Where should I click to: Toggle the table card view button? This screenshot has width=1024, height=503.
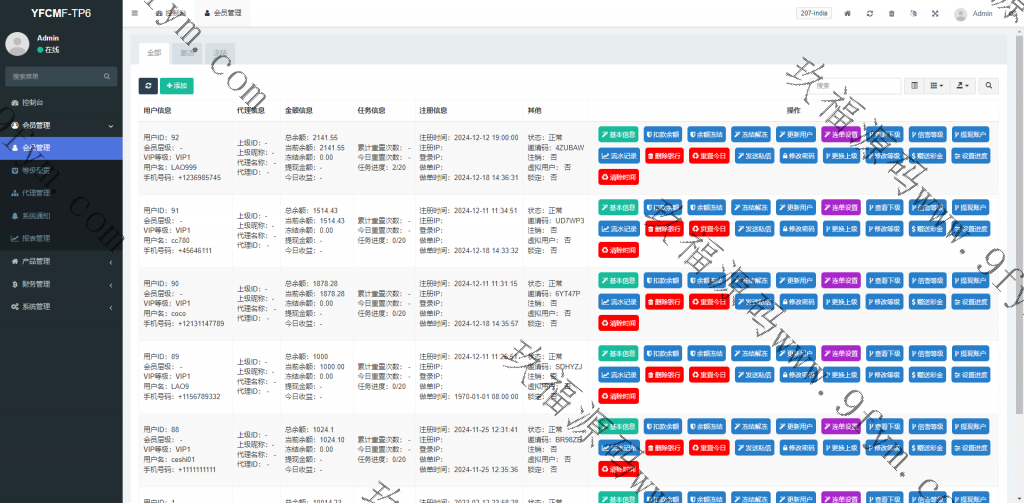tap(915, 87)
